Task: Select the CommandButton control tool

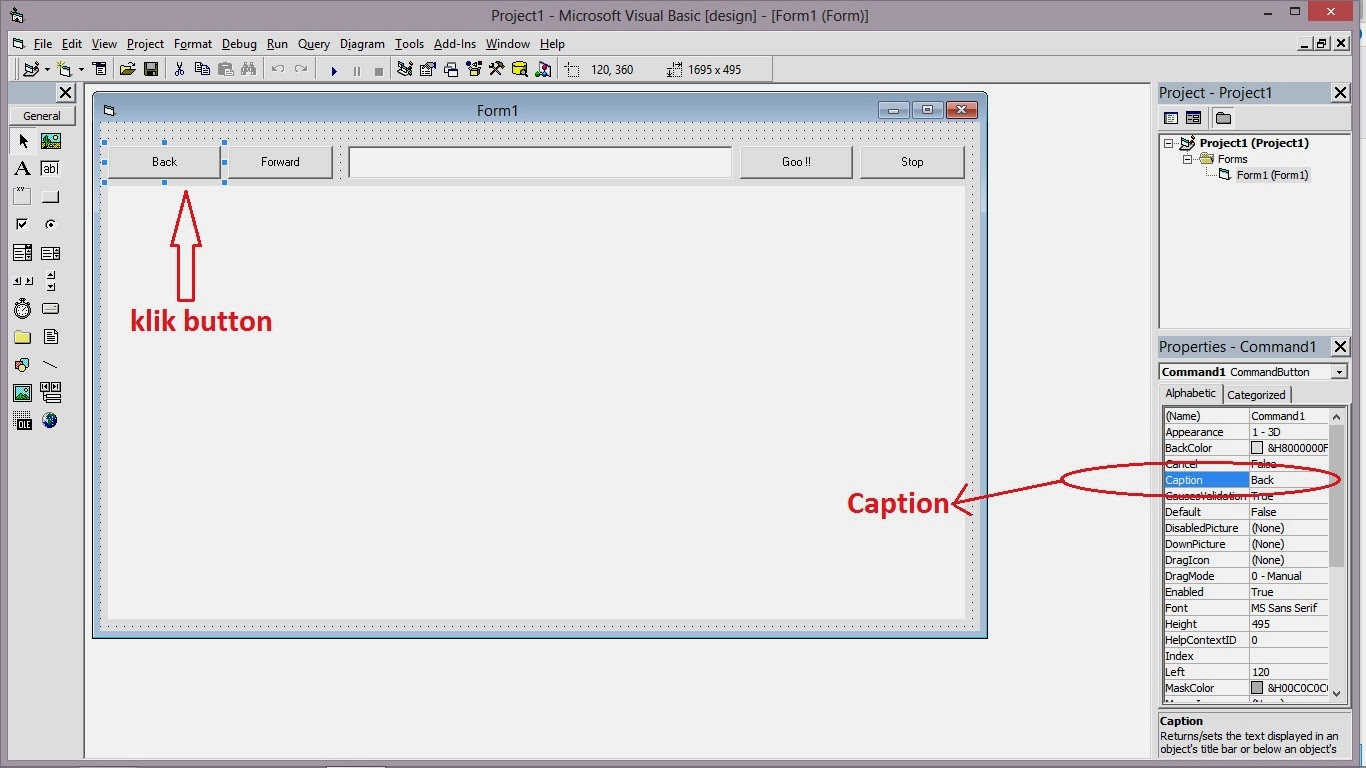Action: (x=50, y=197)
